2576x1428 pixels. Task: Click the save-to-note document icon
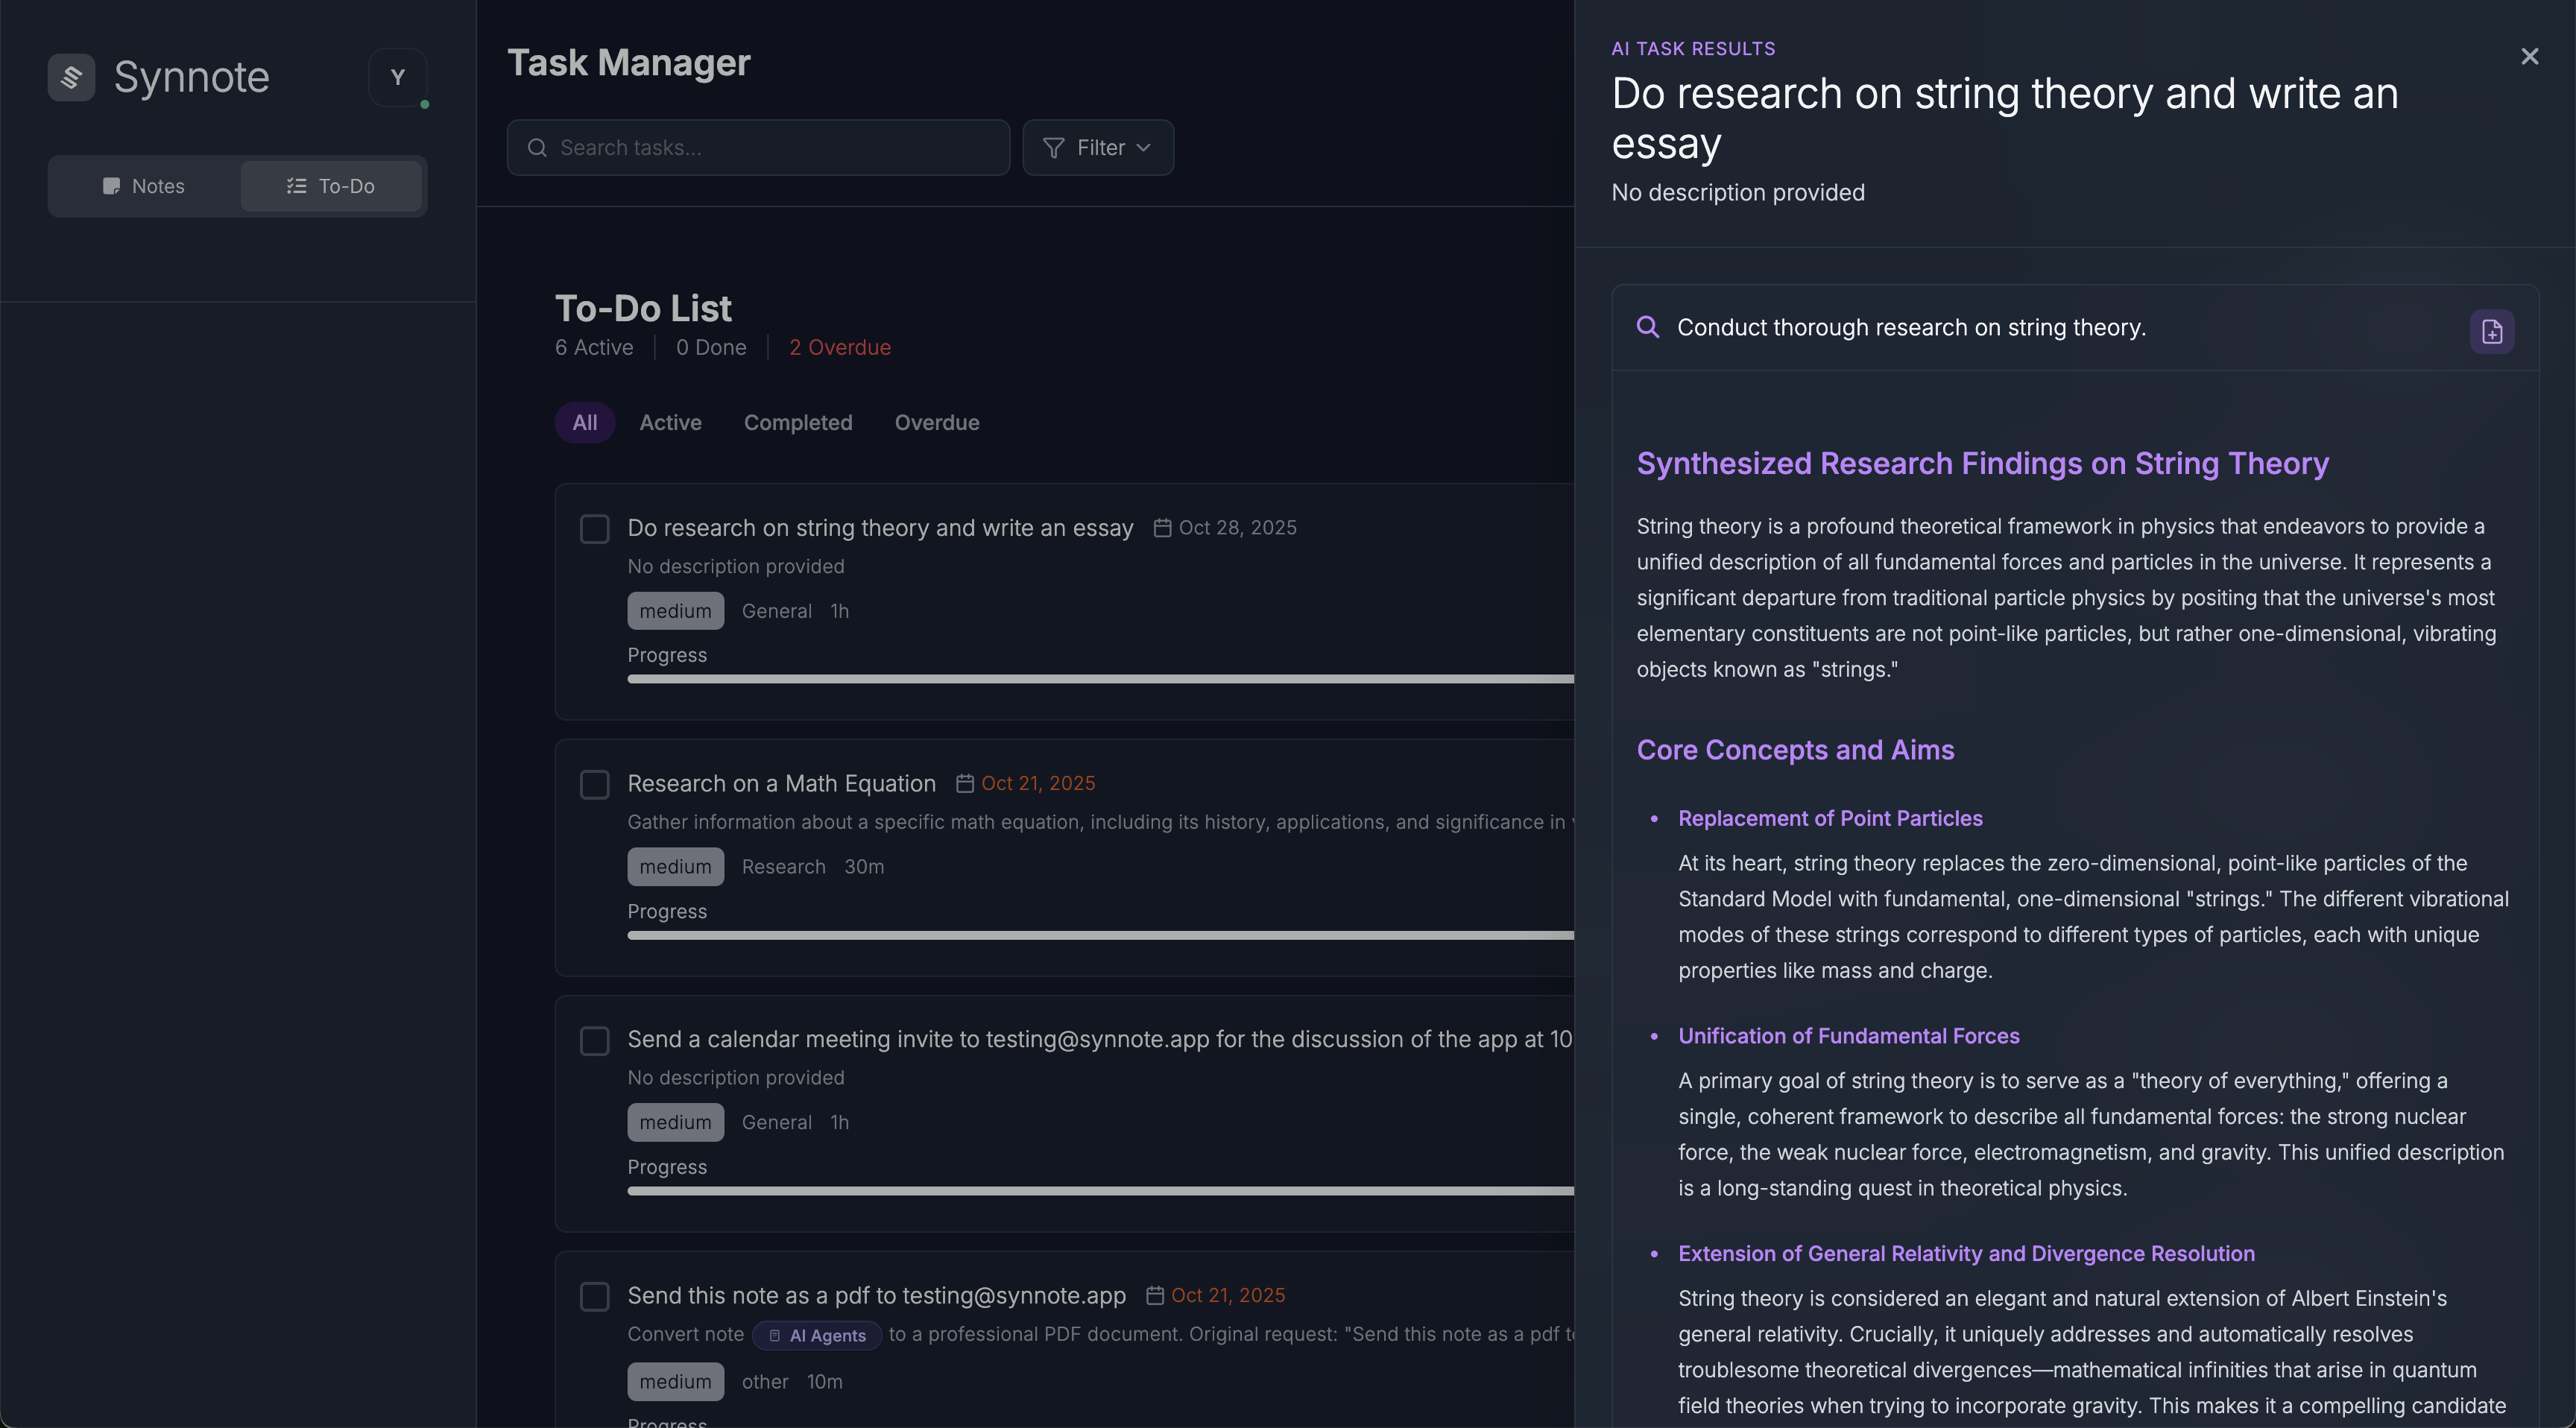(2491, 331)
